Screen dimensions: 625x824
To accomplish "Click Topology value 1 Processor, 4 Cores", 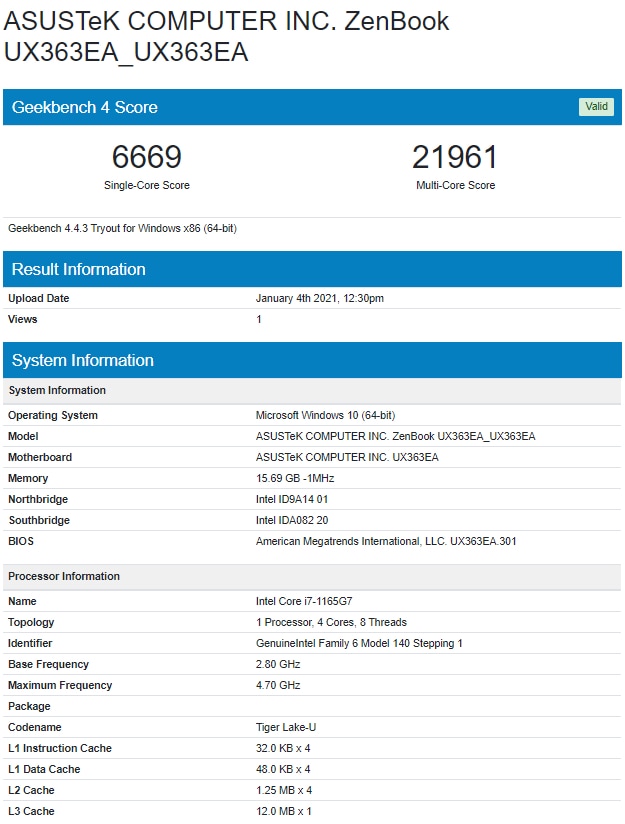I will click(x=331, y=622).
